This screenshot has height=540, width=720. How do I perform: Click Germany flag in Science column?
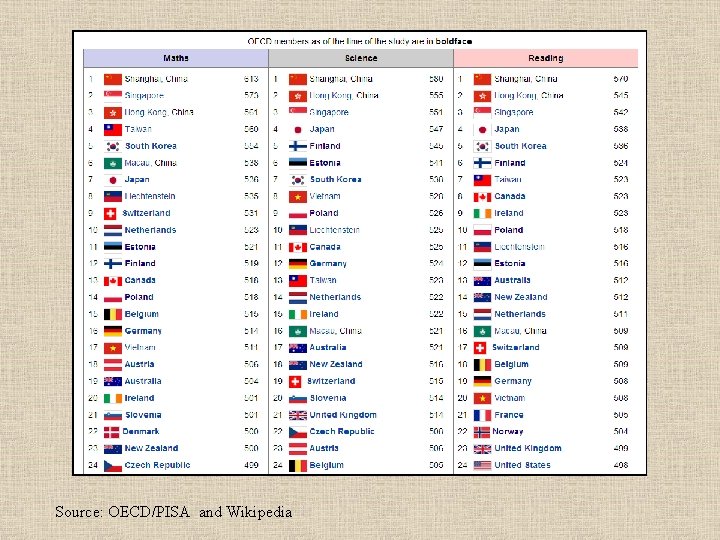tap(298, 264)
